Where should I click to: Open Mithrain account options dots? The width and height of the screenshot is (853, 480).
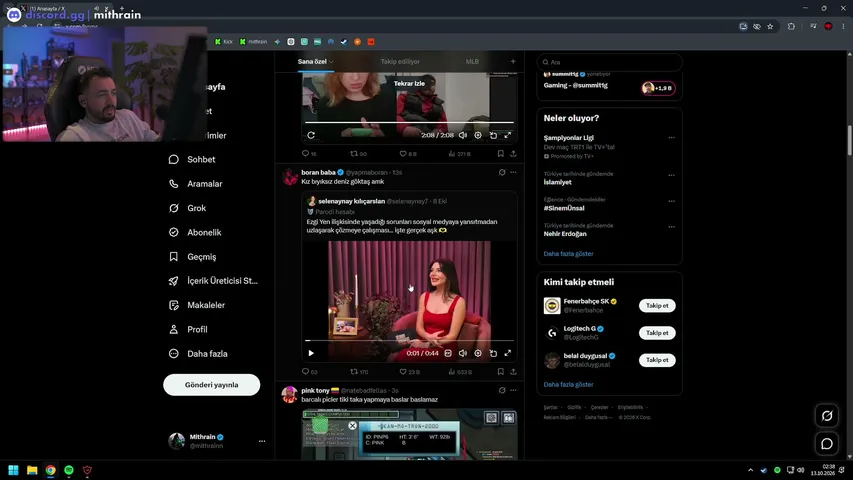point(262,441)
